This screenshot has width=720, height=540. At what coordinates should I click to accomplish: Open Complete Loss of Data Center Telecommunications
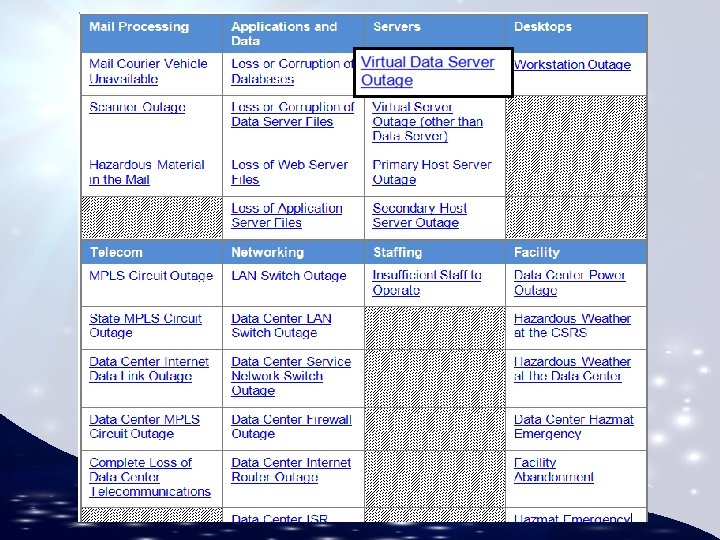150,477
